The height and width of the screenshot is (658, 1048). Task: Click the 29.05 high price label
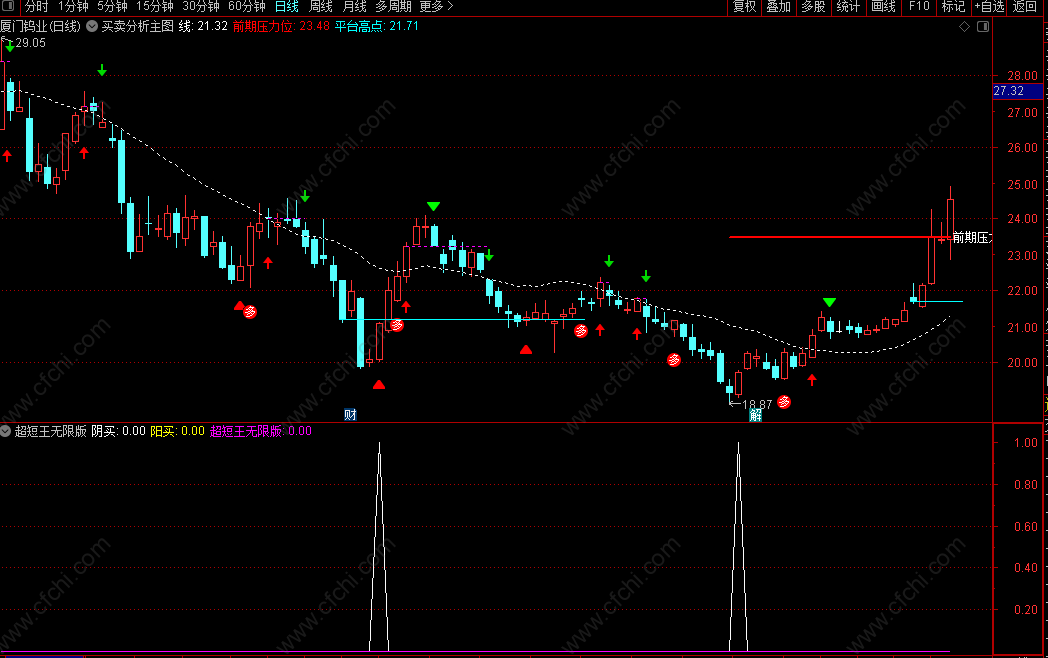click(31, 43)
